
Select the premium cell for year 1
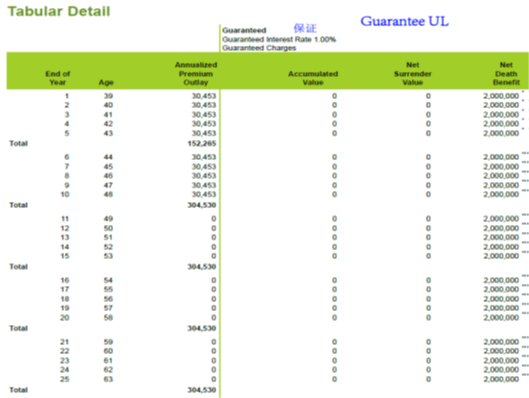[x=204, y=96]
